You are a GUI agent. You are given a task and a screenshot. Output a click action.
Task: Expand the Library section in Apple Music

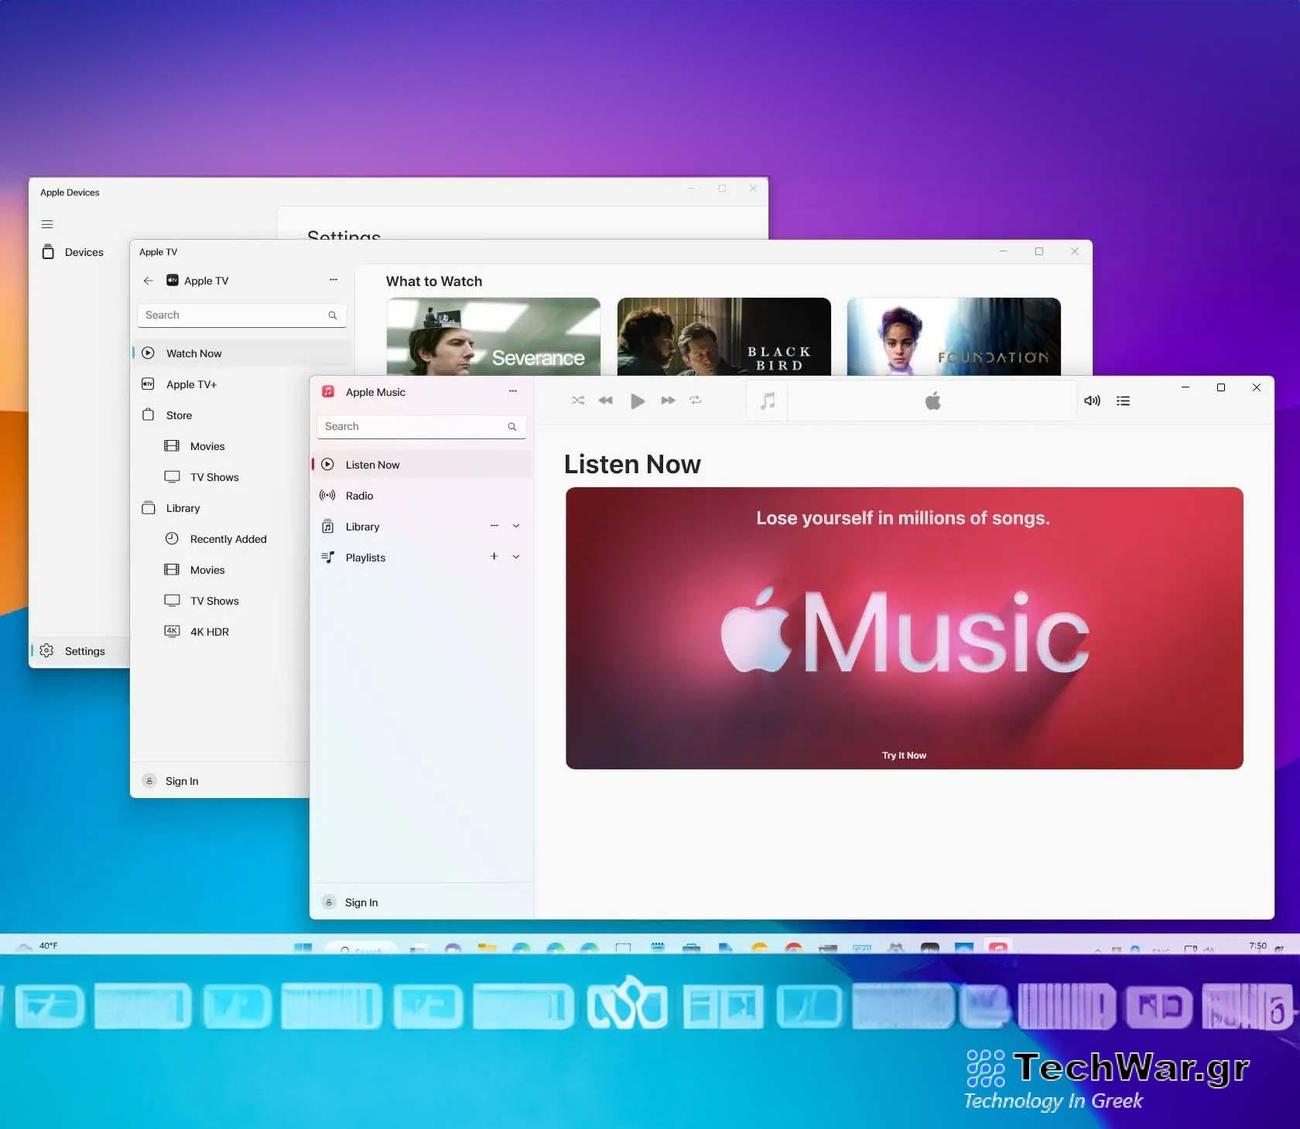[516, 526]
